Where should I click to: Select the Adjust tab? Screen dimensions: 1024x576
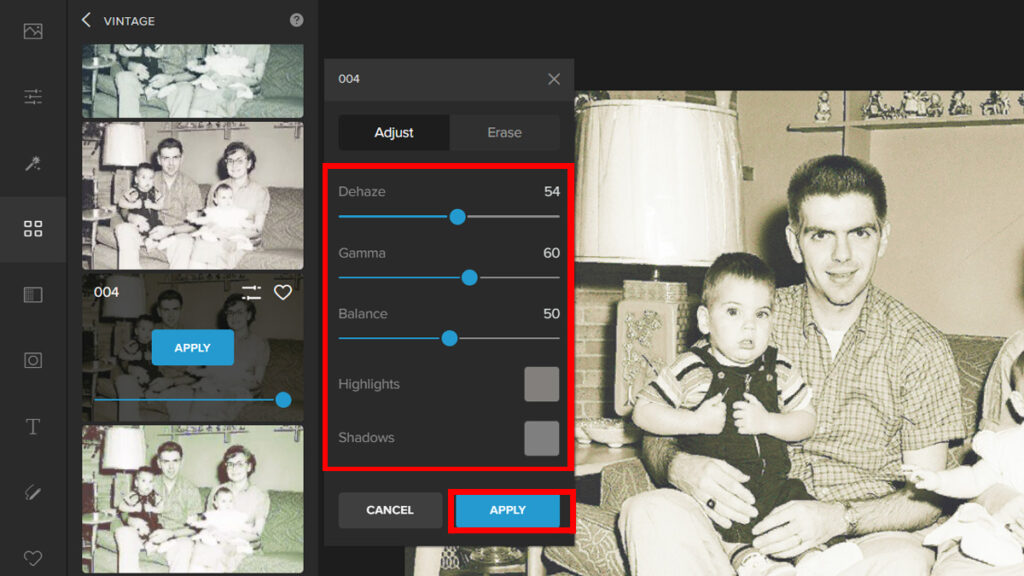(394, 132)
